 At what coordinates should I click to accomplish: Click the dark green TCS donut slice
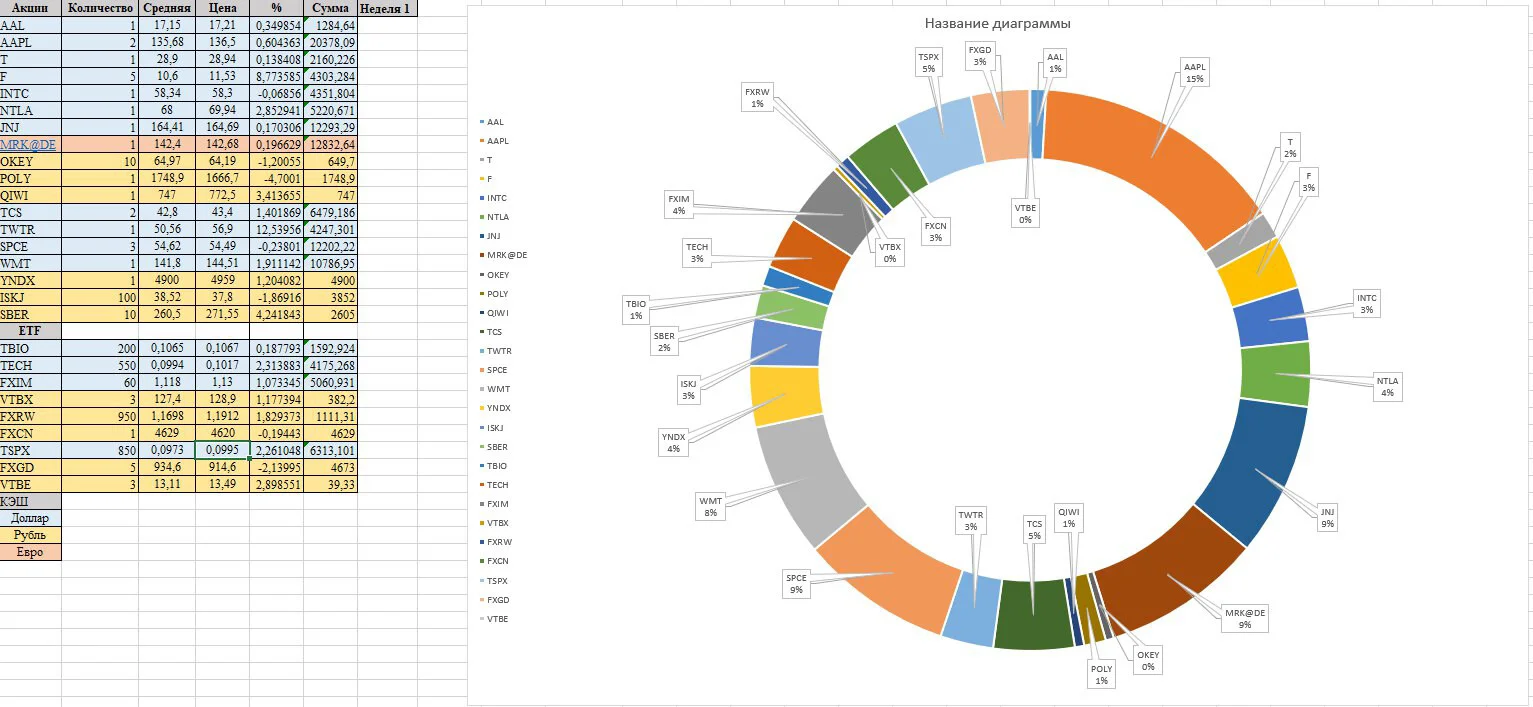click(1033, 614)
